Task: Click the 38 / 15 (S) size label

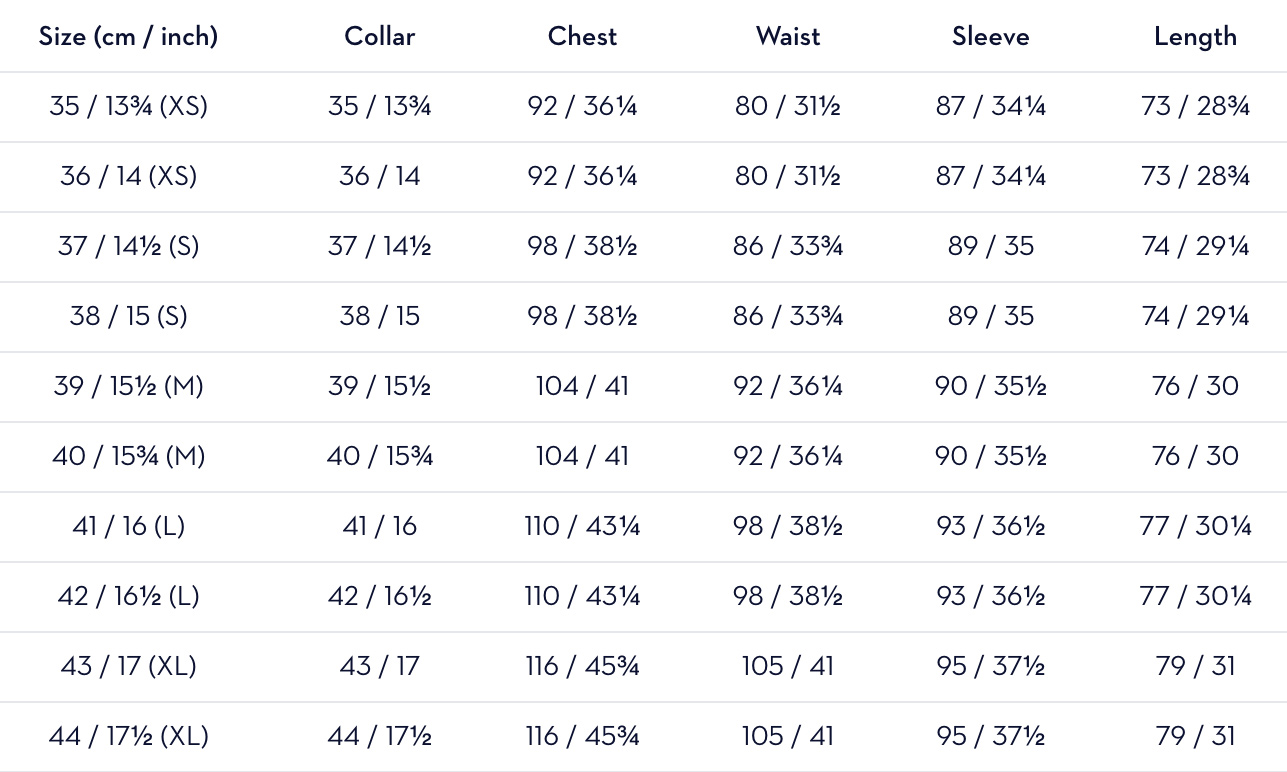Action: click(128, 316)
